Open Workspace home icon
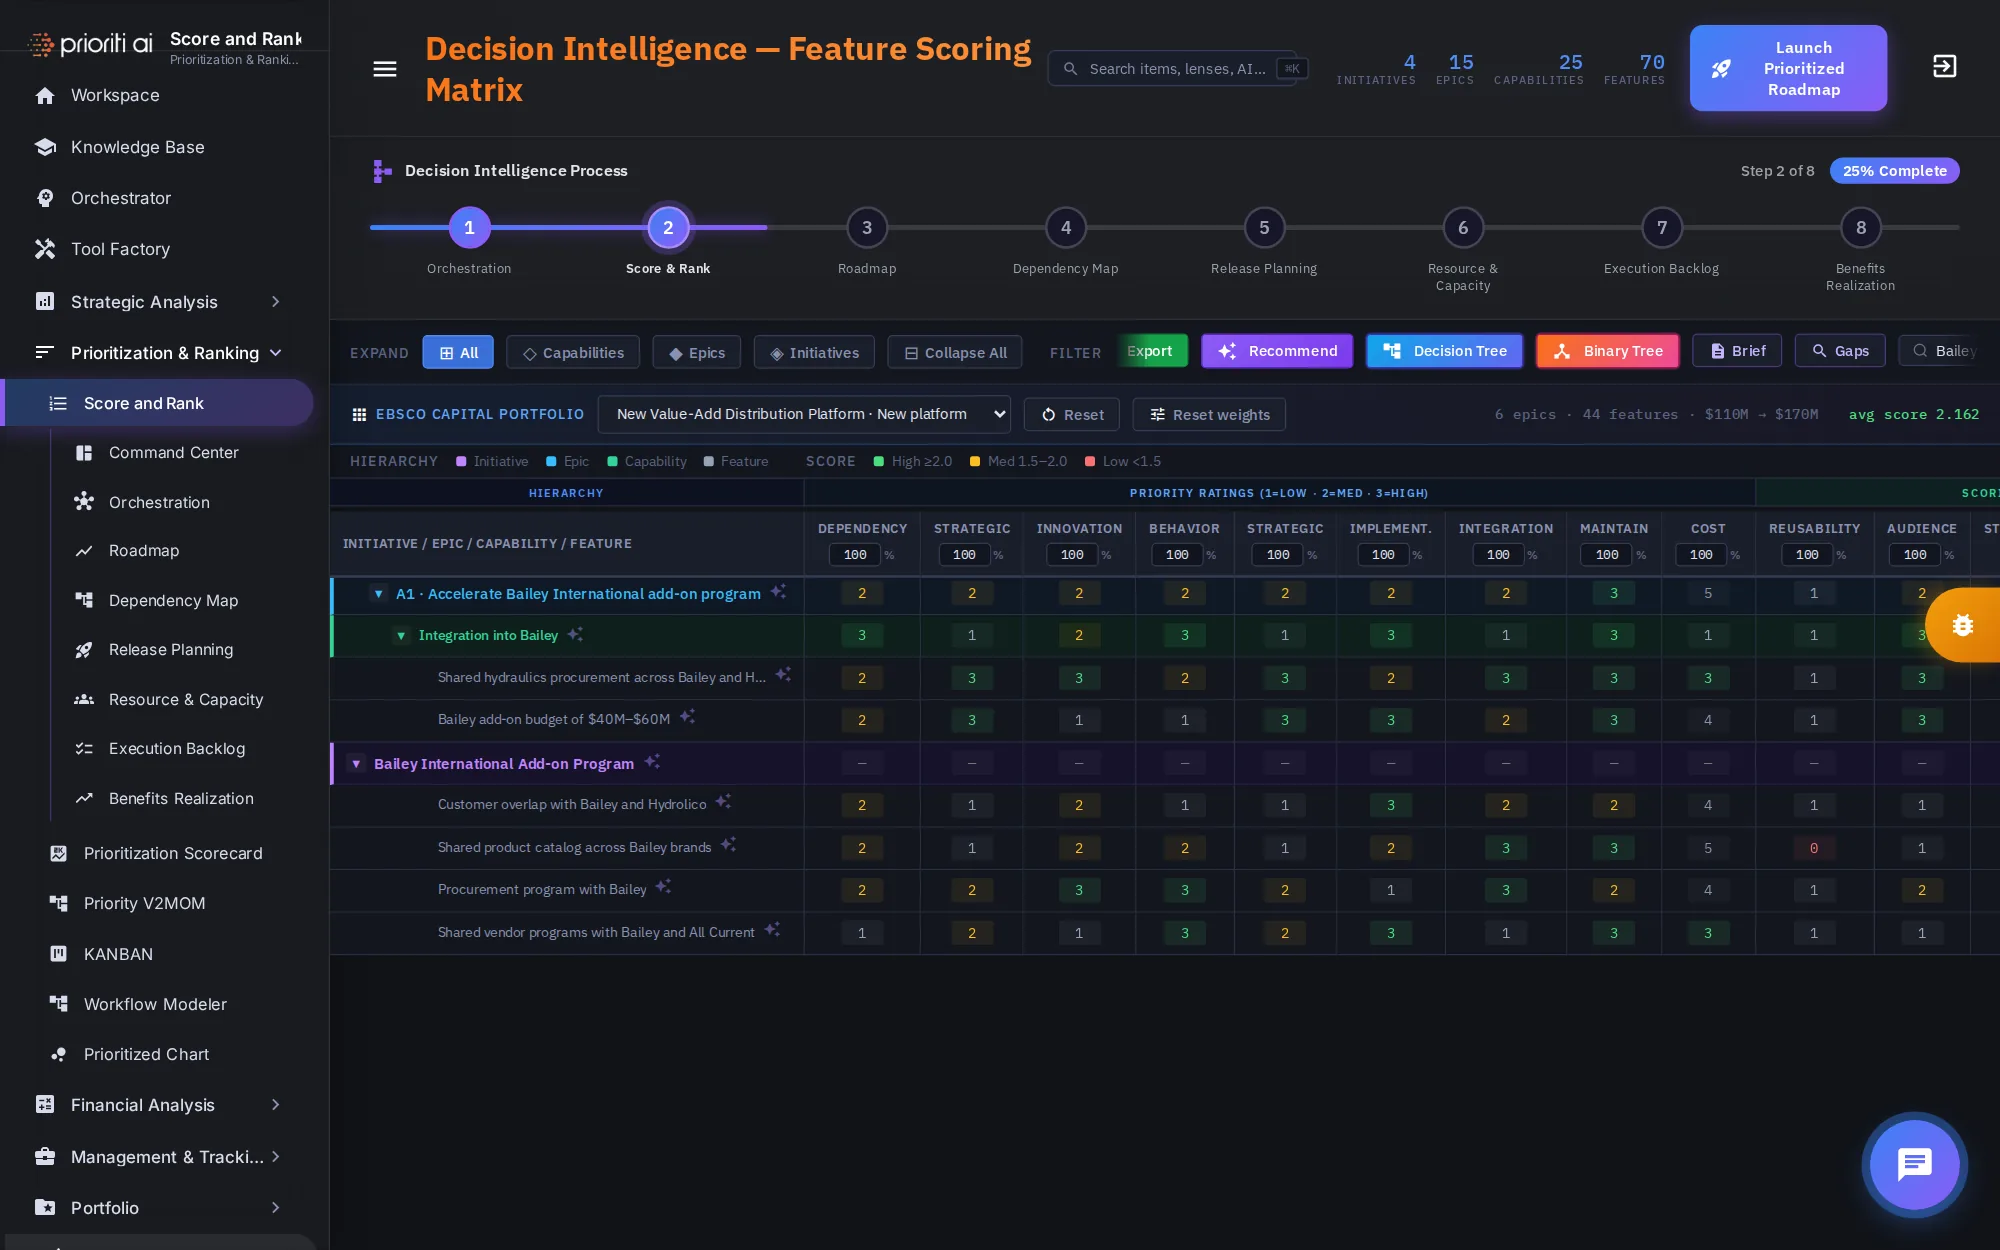 coord(45,96)
